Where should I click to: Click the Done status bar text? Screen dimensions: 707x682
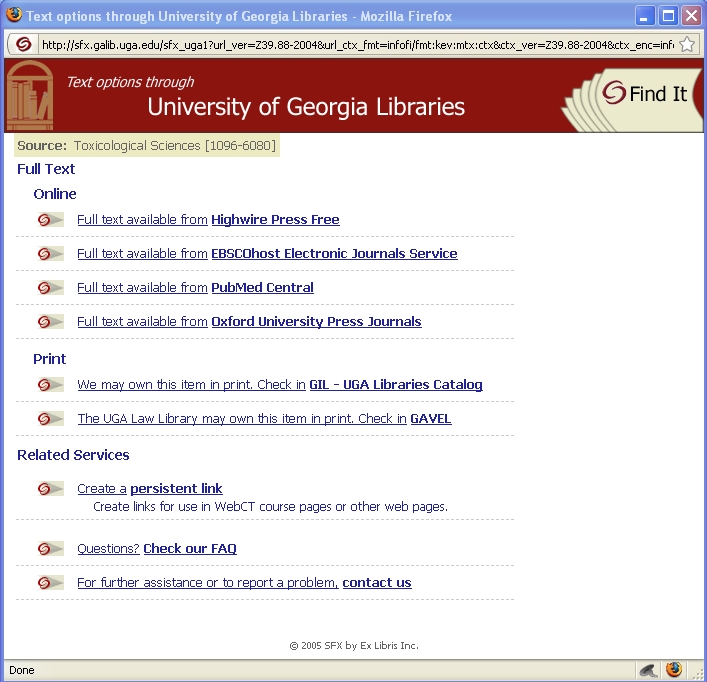(x=22, y=670)
